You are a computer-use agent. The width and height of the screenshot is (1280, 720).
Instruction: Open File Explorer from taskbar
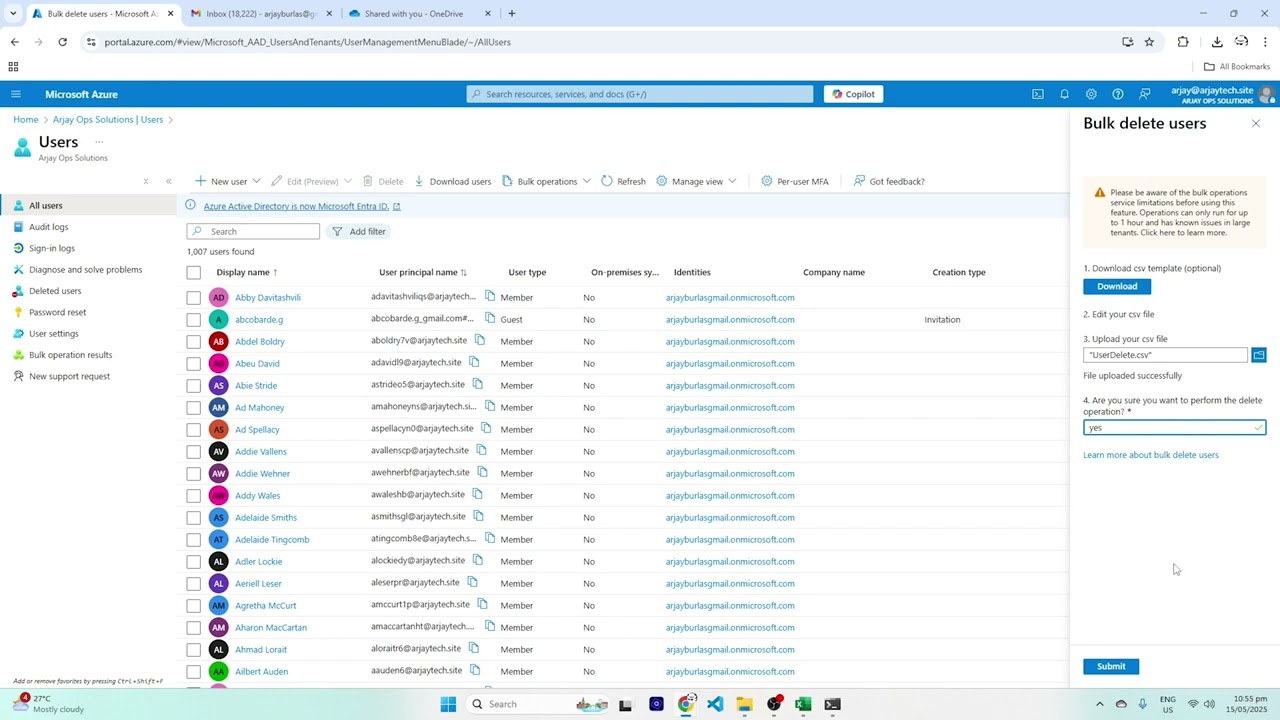[744, 704]
